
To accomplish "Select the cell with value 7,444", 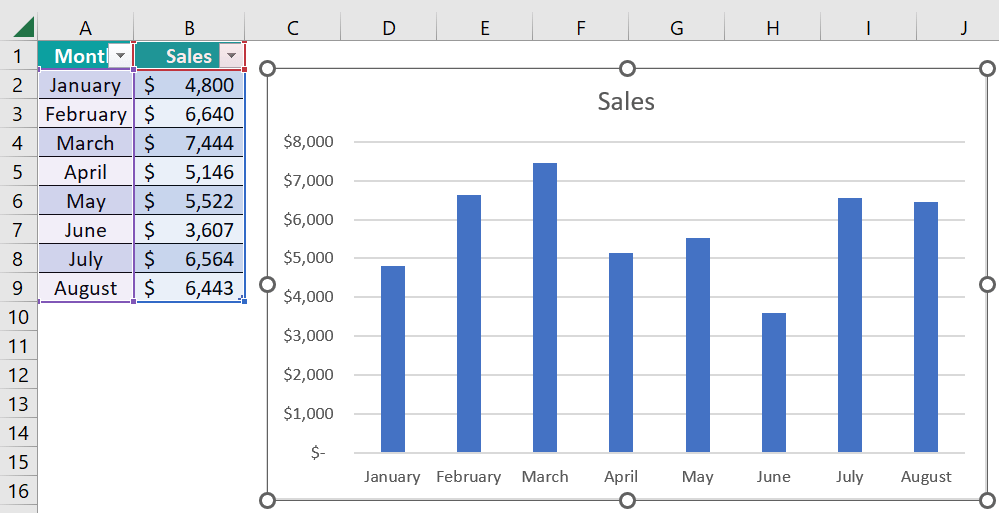I will click(x=190, y=143).
